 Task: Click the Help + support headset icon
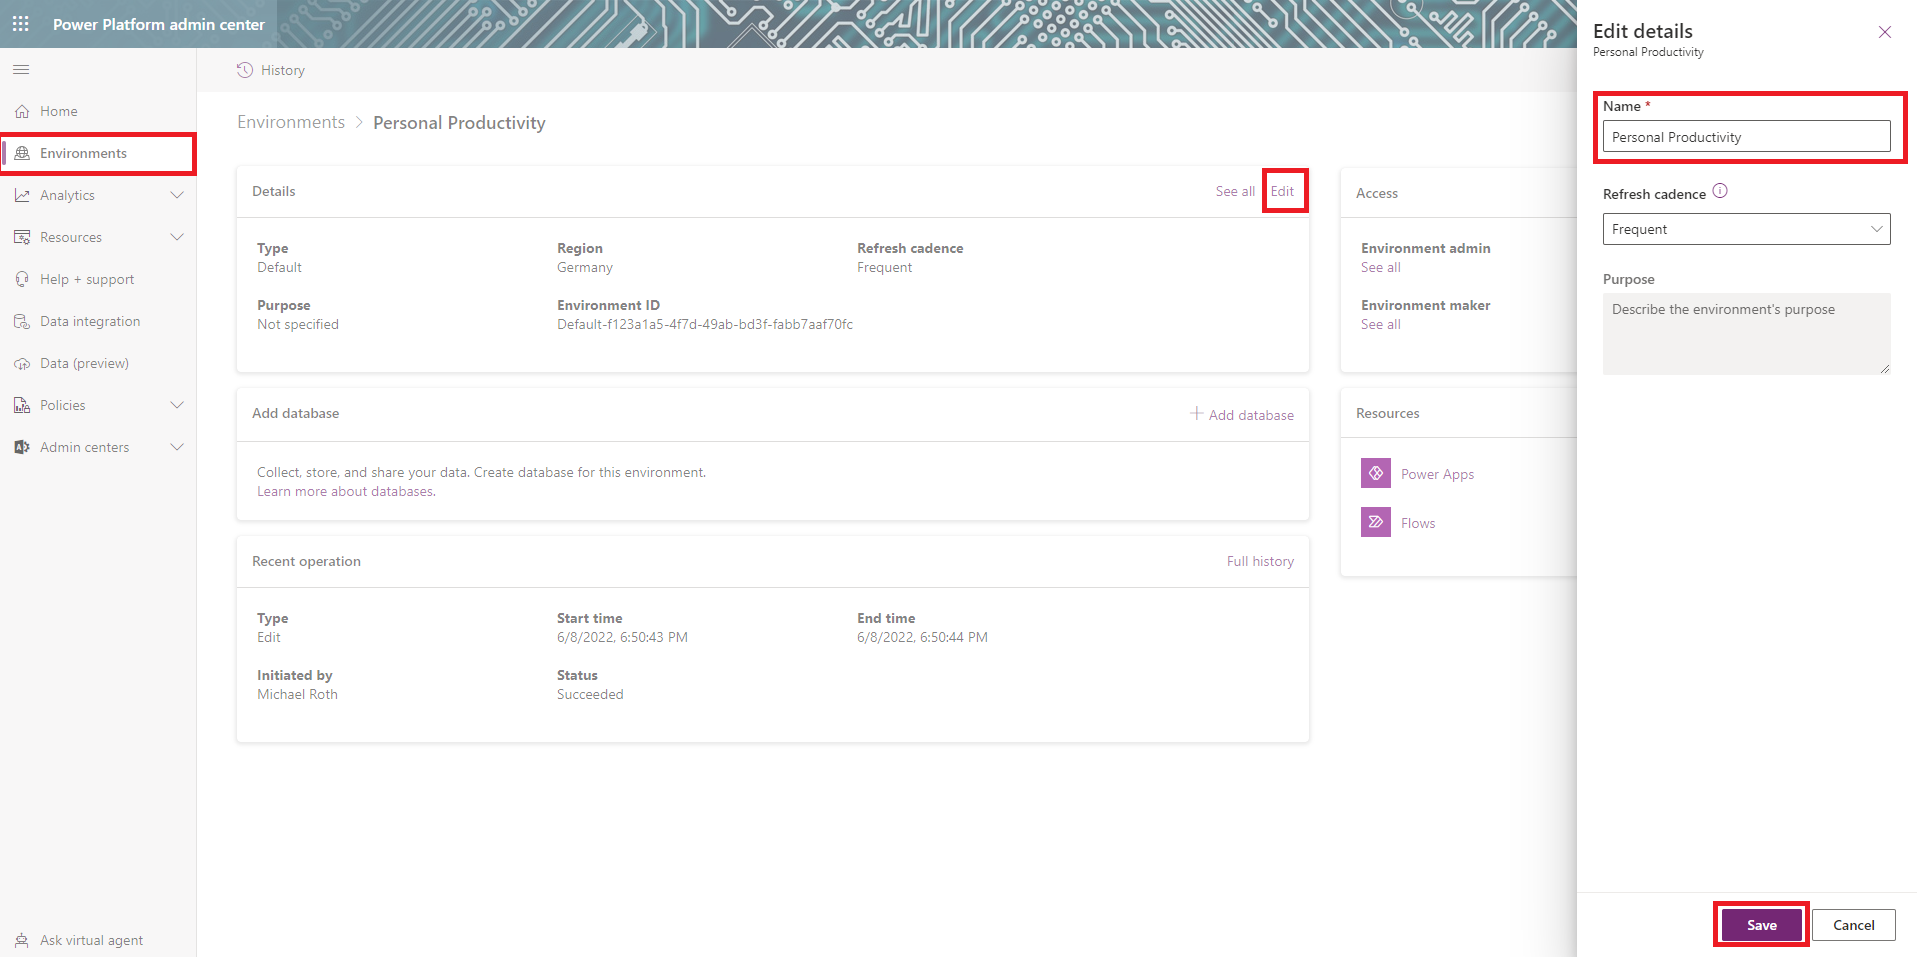pos(22,279)
